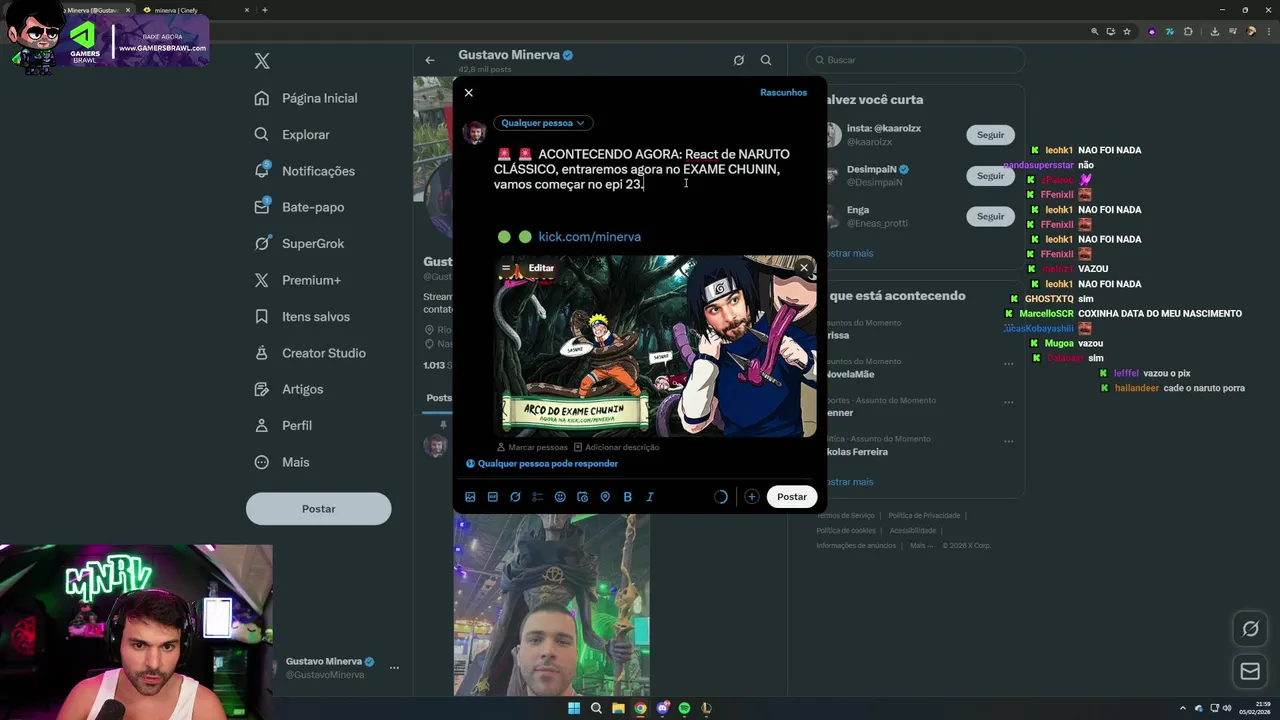Open more options for Nikolas Ferreira trend

[x=1008, y=441]
